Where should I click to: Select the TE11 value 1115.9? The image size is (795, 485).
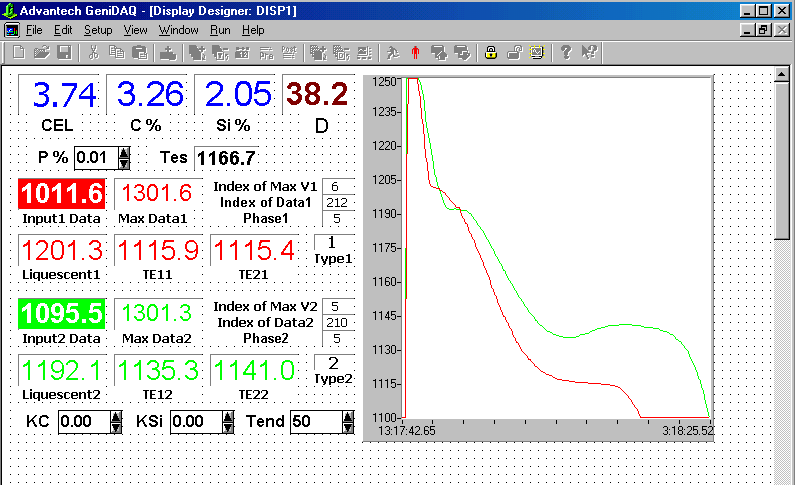point(158,250)
